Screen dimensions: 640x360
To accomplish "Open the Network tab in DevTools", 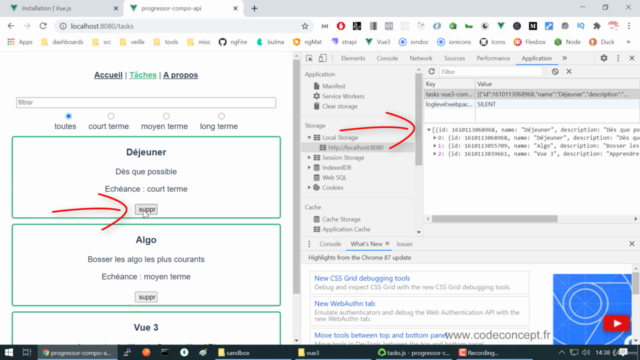I will coord(421,58).
